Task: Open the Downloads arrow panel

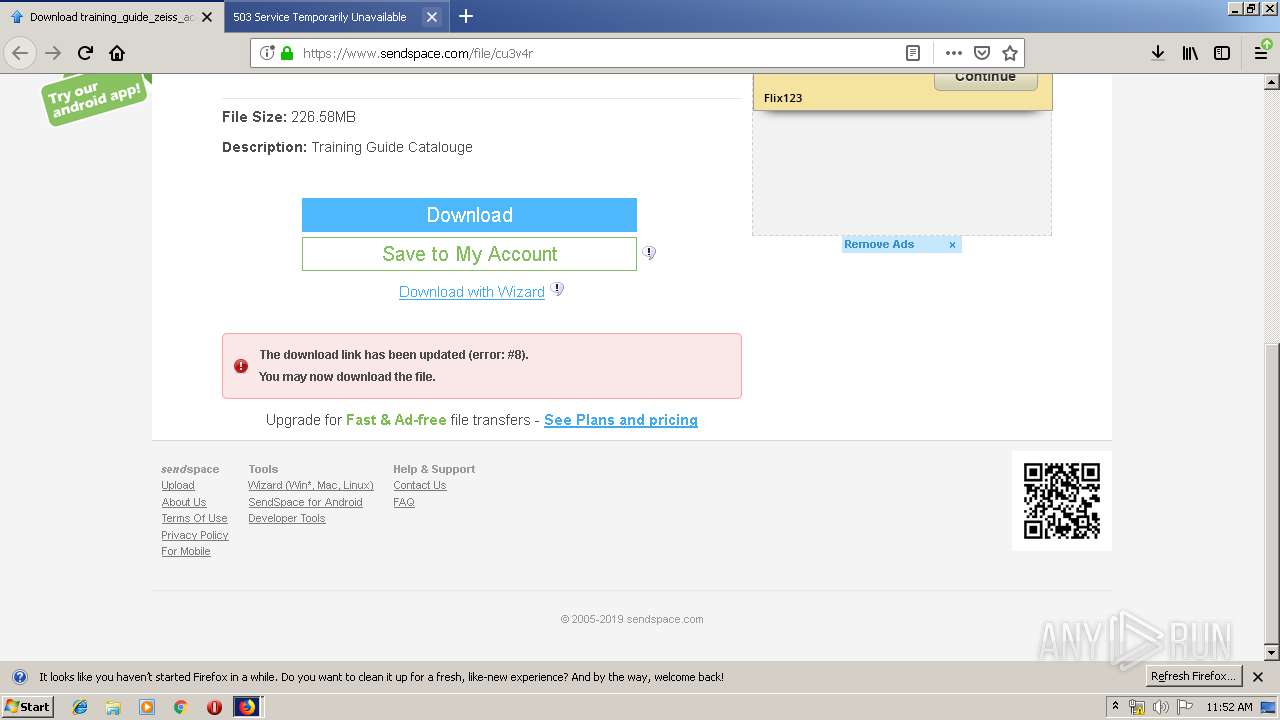Action: tap(1157, 53)
